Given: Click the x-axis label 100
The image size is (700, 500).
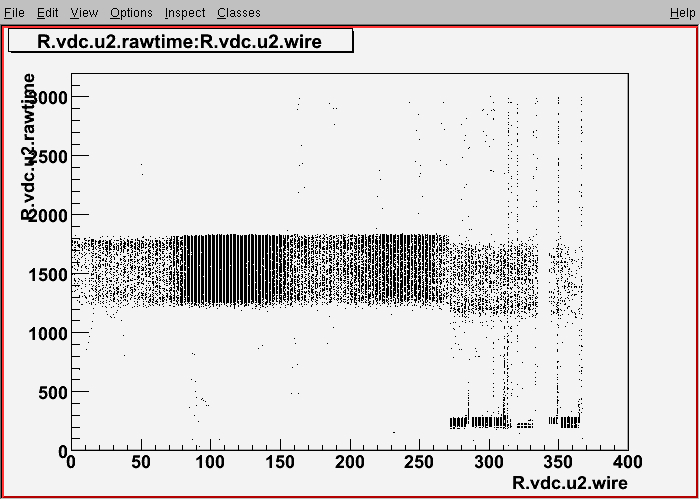Looking at the screenshot, I should (x=210, y=462).
